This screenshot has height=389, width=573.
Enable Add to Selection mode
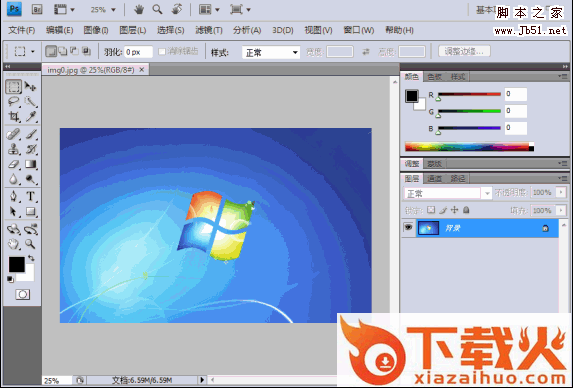[63, 51]
